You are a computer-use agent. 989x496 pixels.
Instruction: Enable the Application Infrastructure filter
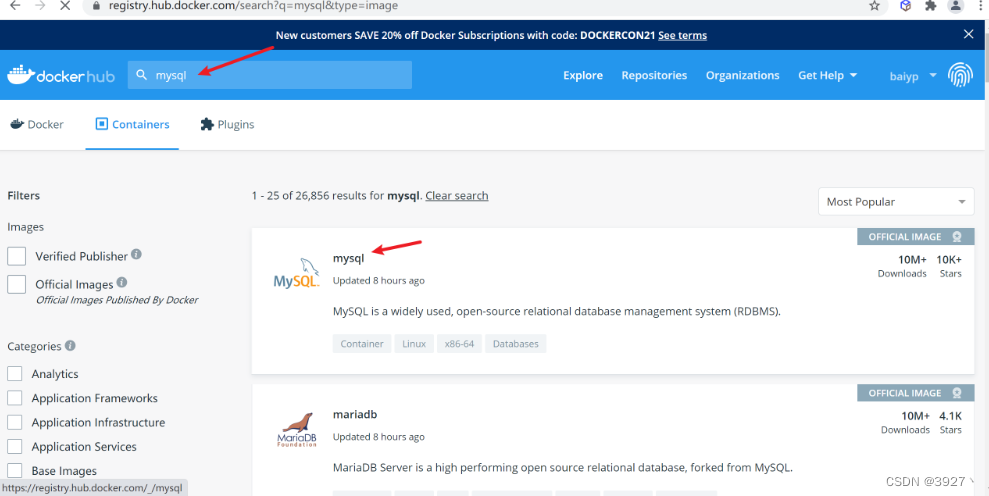[15, 422]
